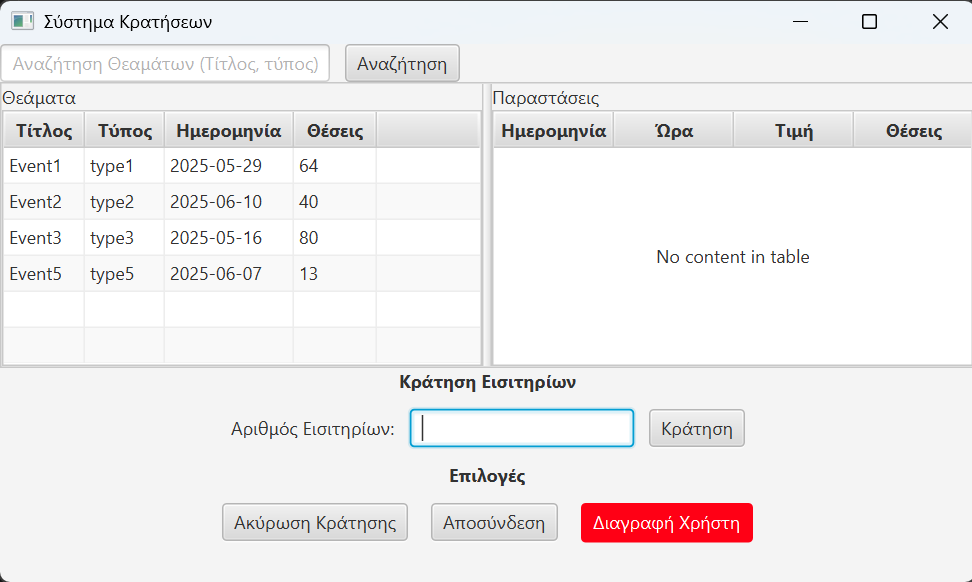Sort events by the Τίτλος column header

click(x=42, y=129)
